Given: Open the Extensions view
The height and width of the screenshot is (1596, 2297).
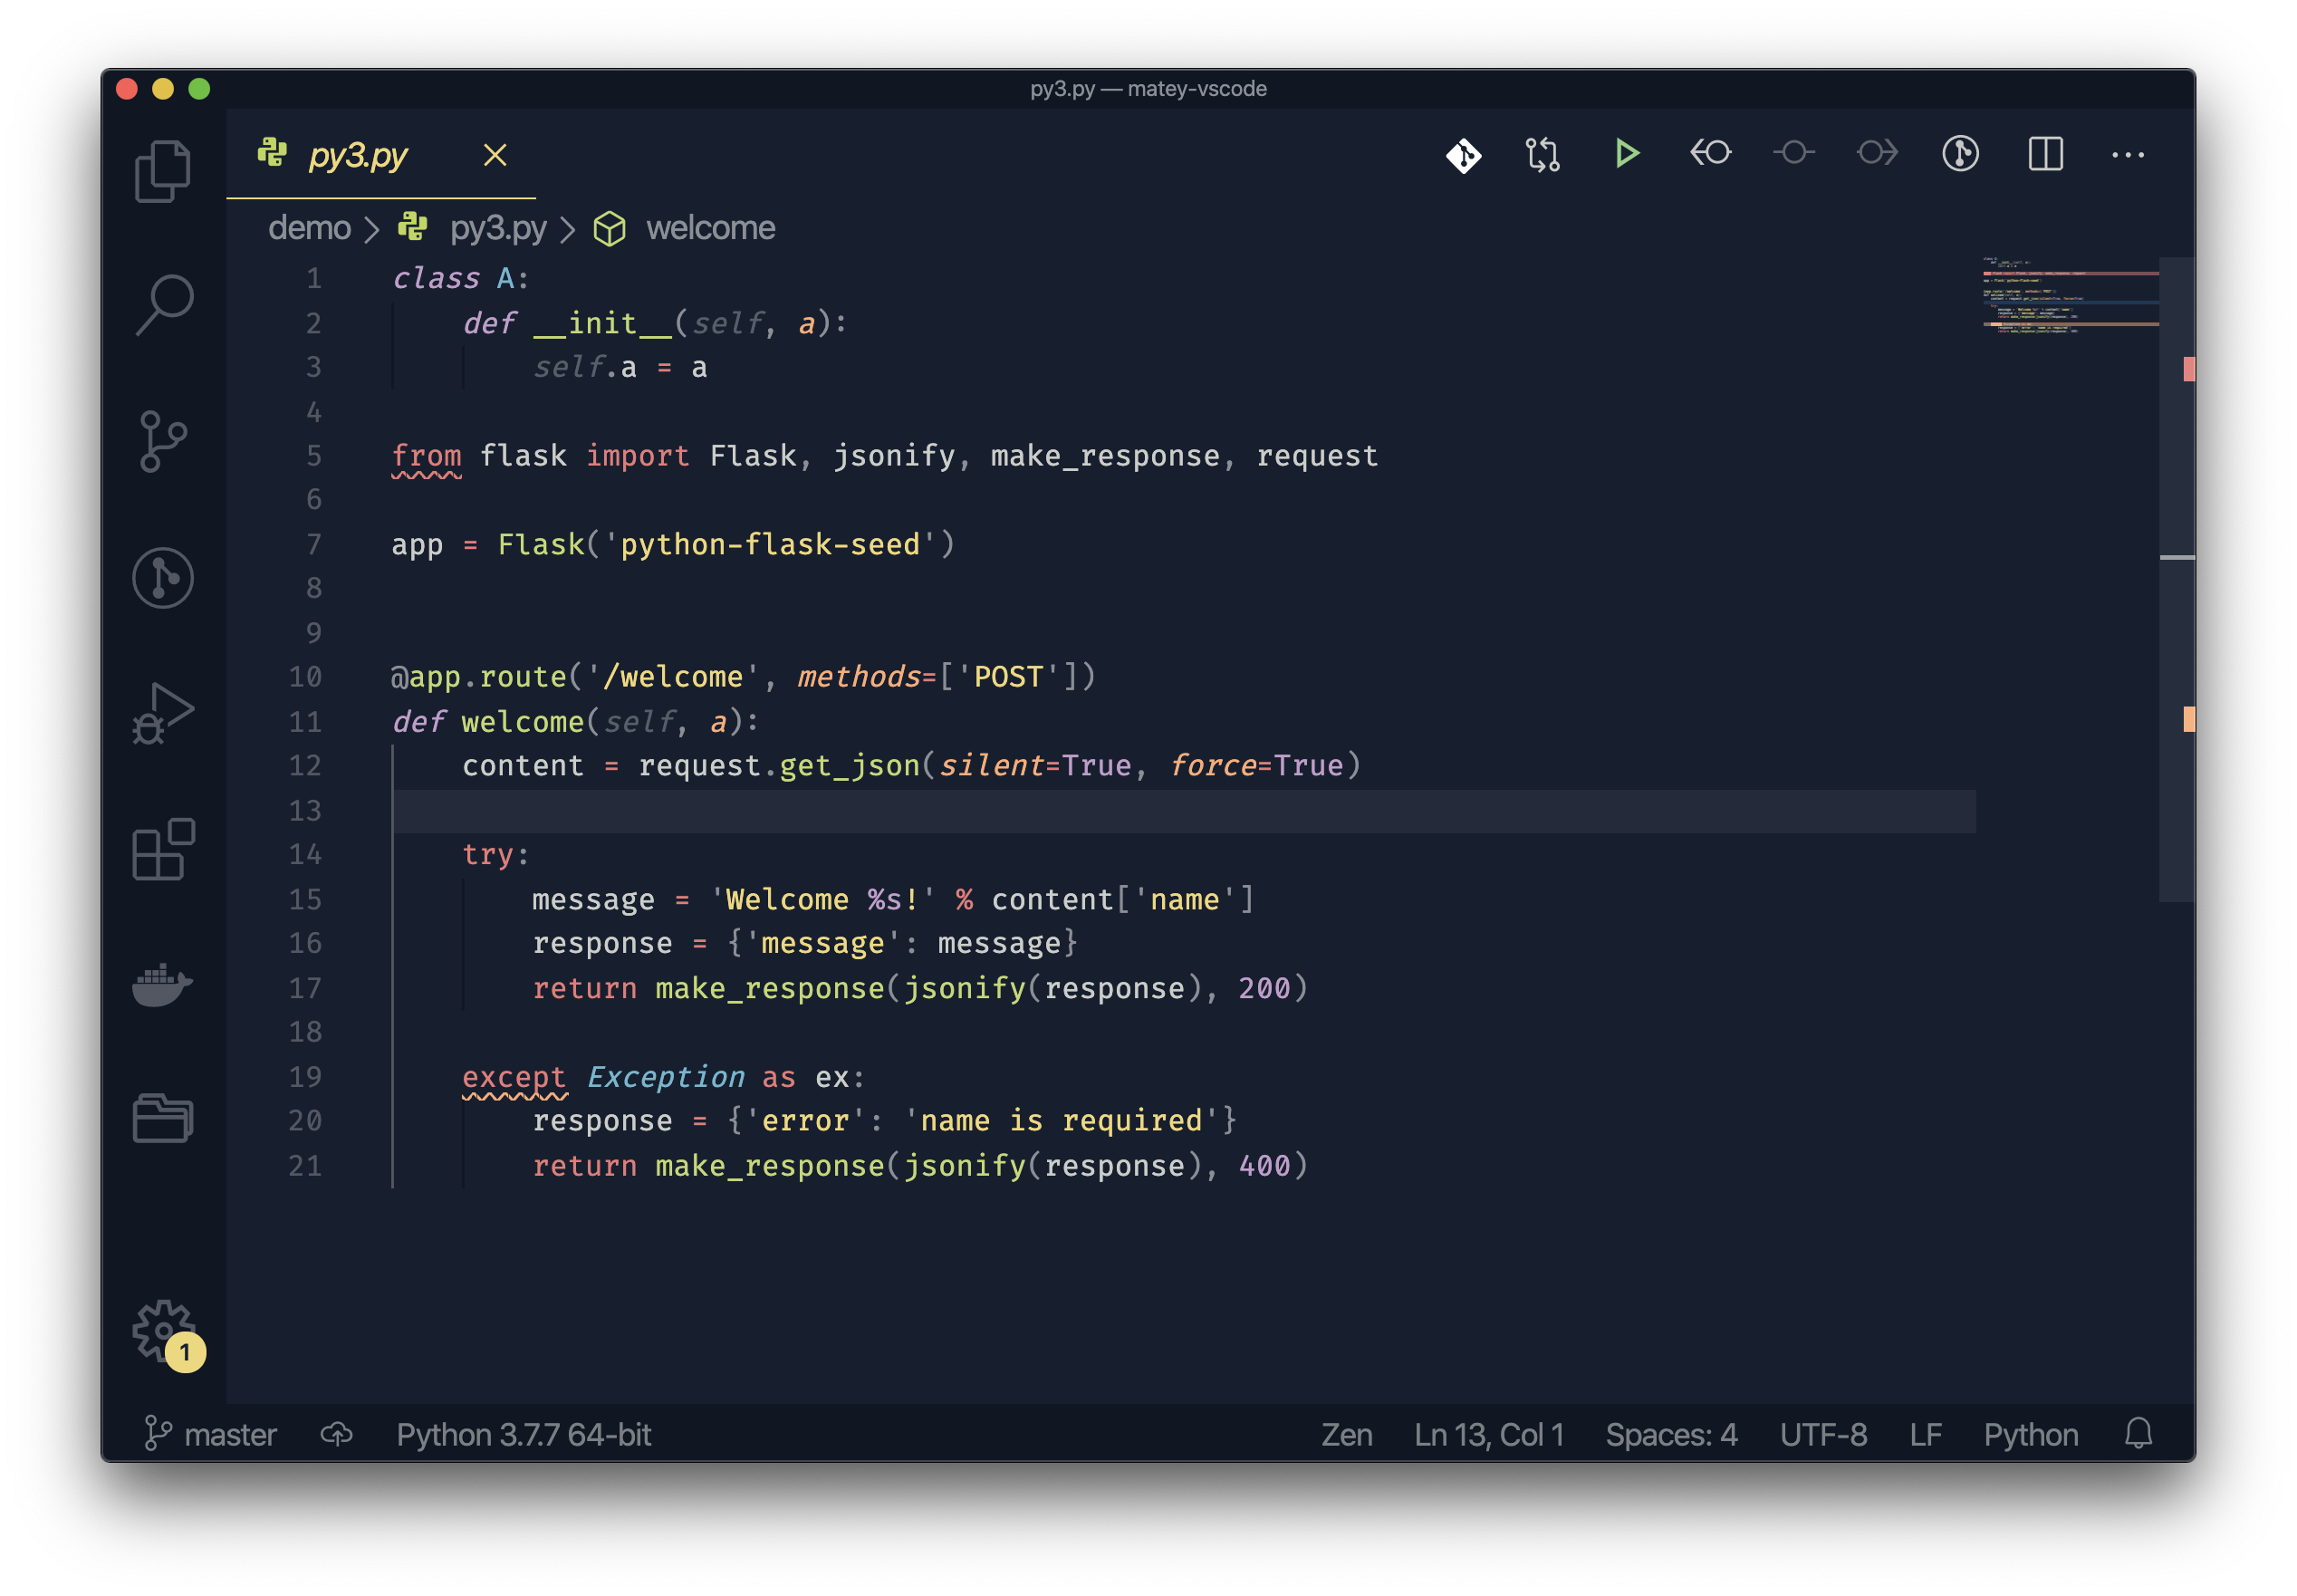Looking at the screenshot, I should click(x=163, y=849).
